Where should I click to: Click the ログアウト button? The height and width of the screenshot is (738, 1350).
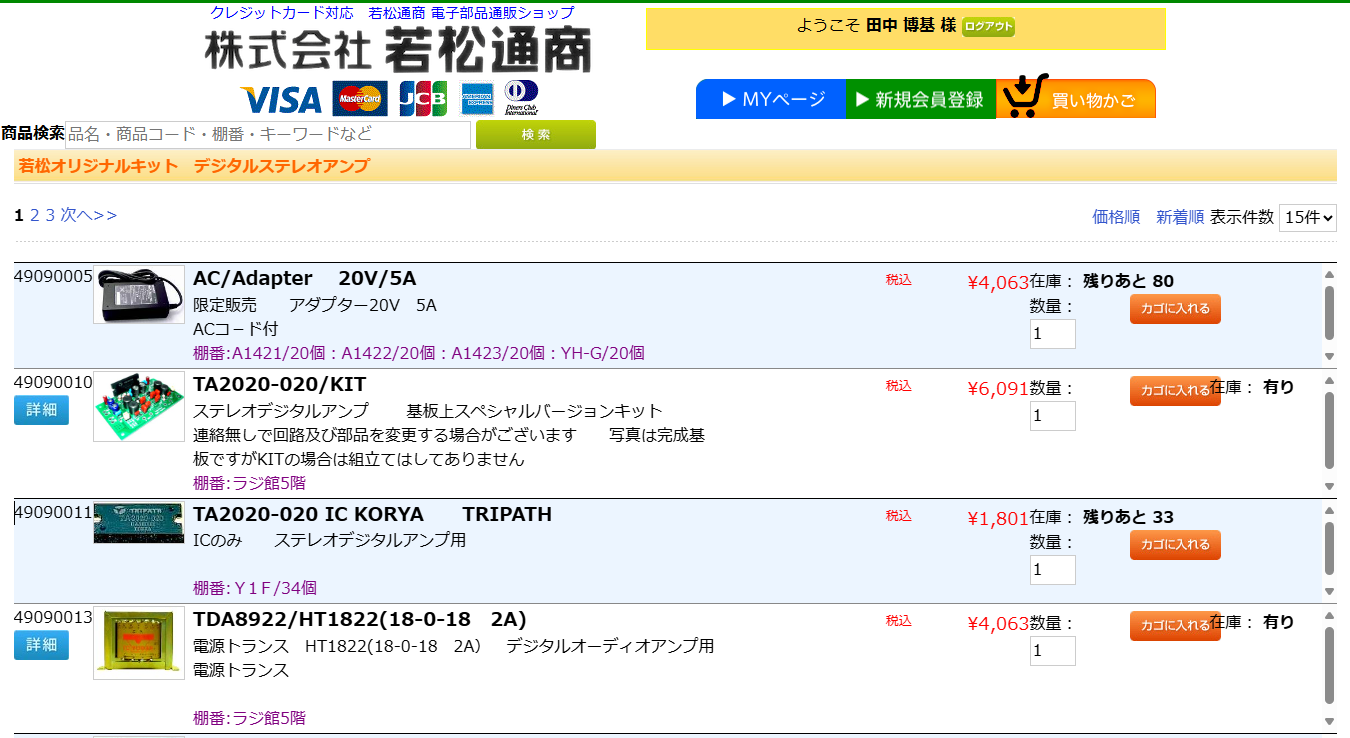click(x=988, y=27)
